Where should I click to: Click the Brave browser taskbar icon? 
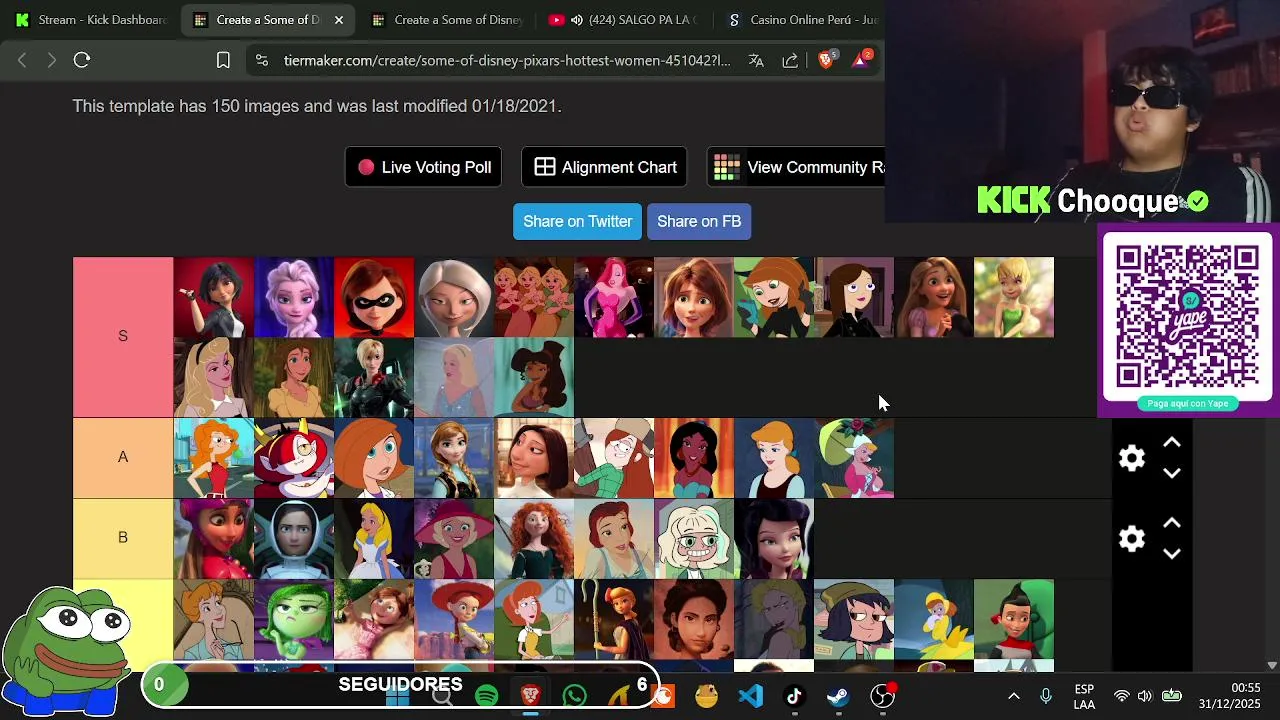530,695
